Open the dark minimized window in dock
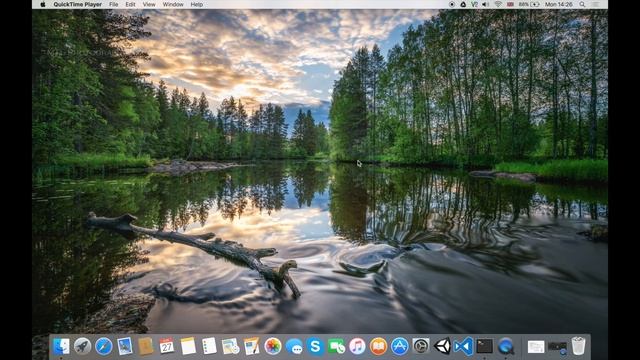 pyautogui.click(x=557, y=347)
